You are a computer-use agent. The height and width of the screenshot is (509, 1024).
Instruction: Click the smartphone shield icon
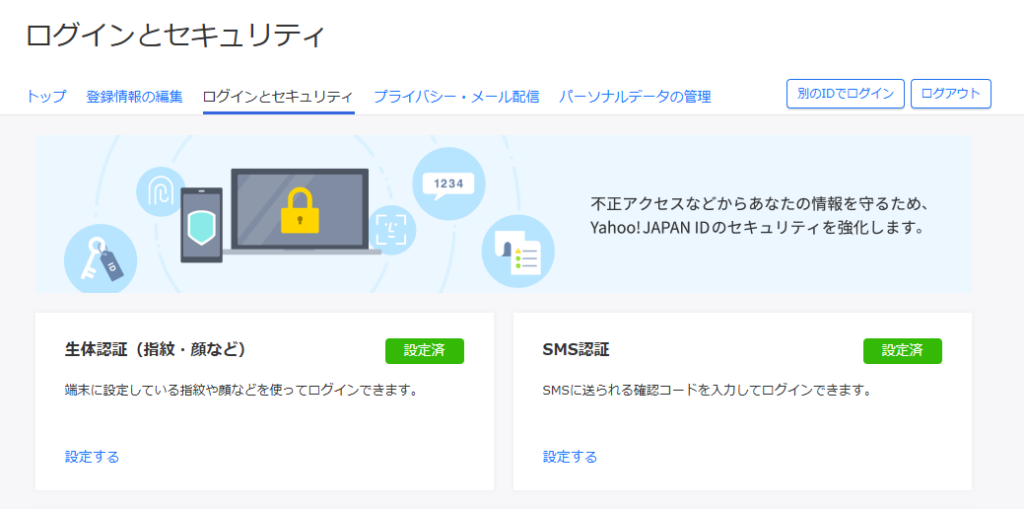tap(201, 226)
